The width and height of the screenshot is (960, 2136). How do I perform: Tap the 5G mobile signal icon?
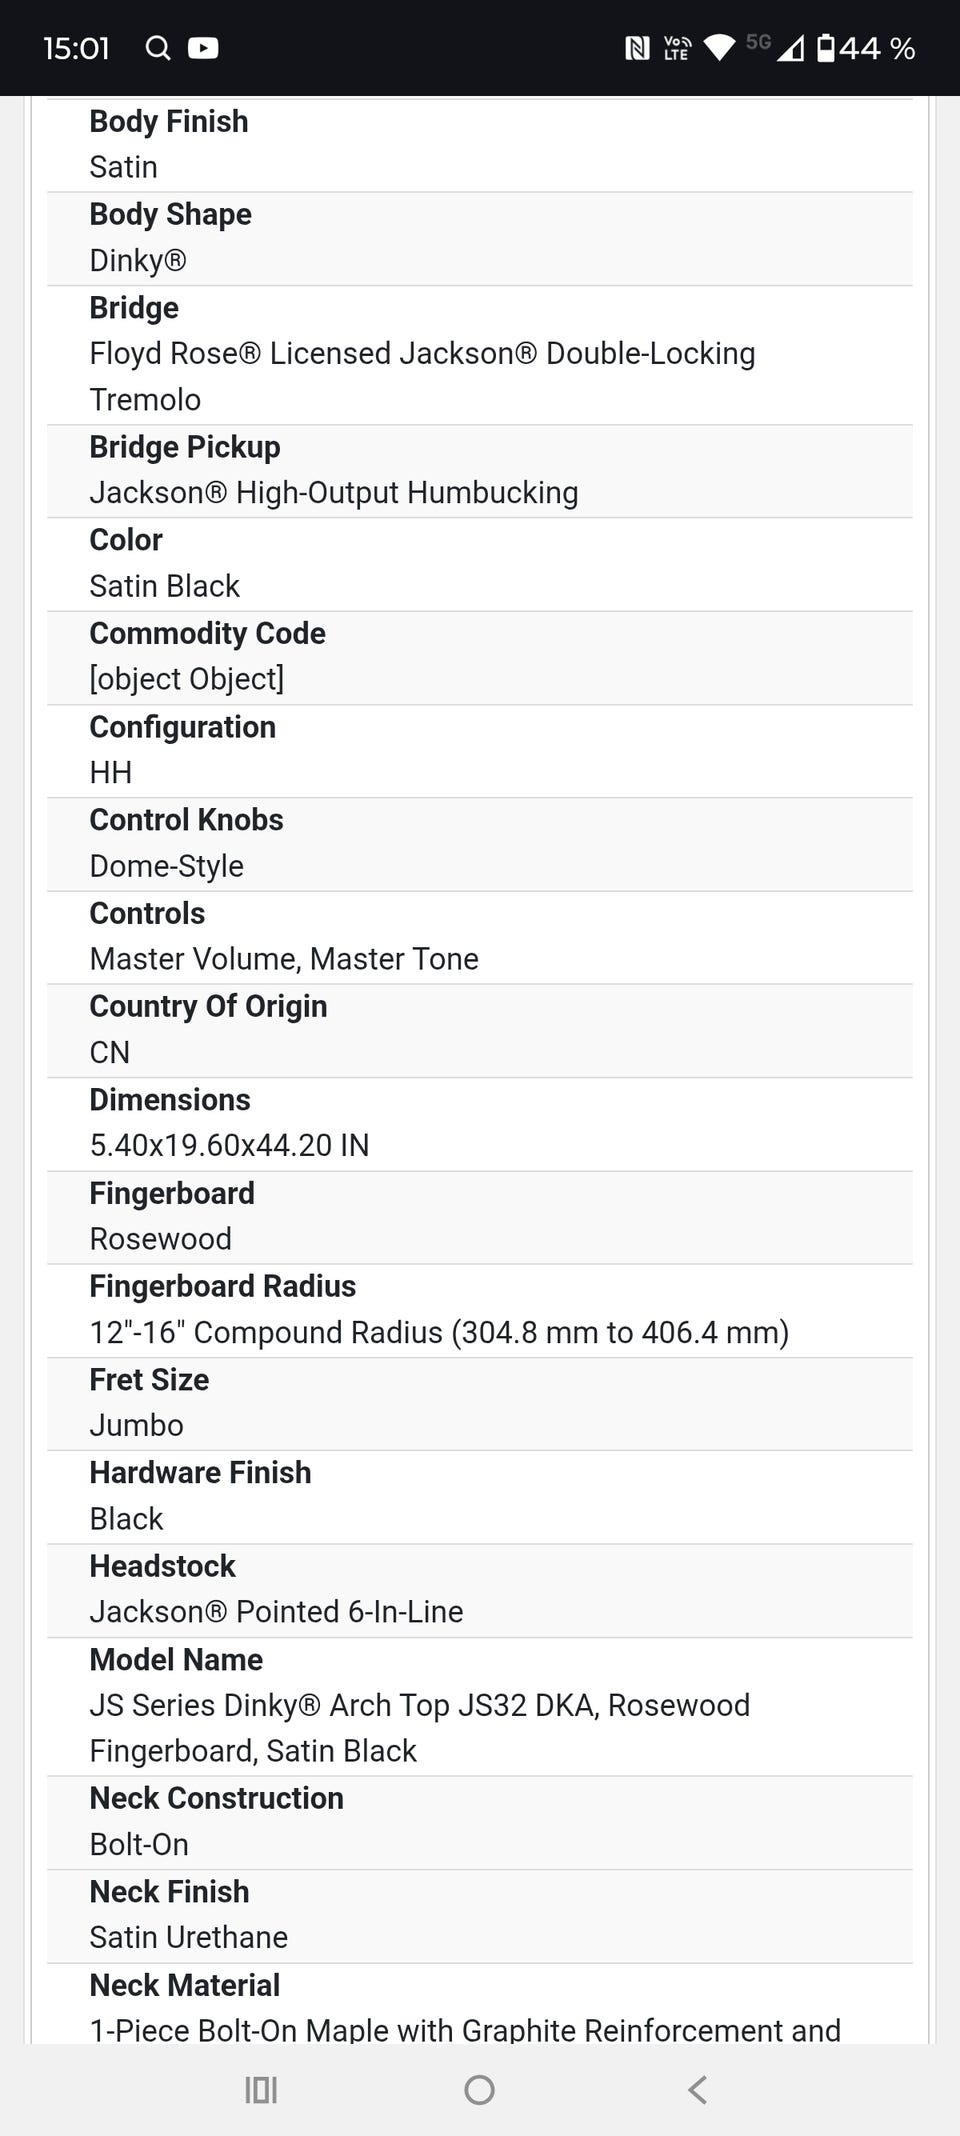click(x=776, y=47)
